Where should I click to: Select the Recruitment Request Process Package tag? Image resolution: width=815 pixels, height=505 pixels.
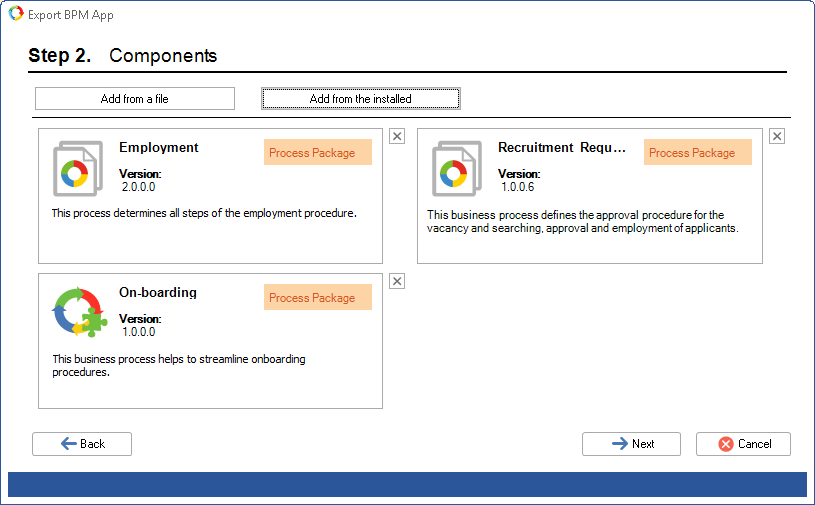698,152
